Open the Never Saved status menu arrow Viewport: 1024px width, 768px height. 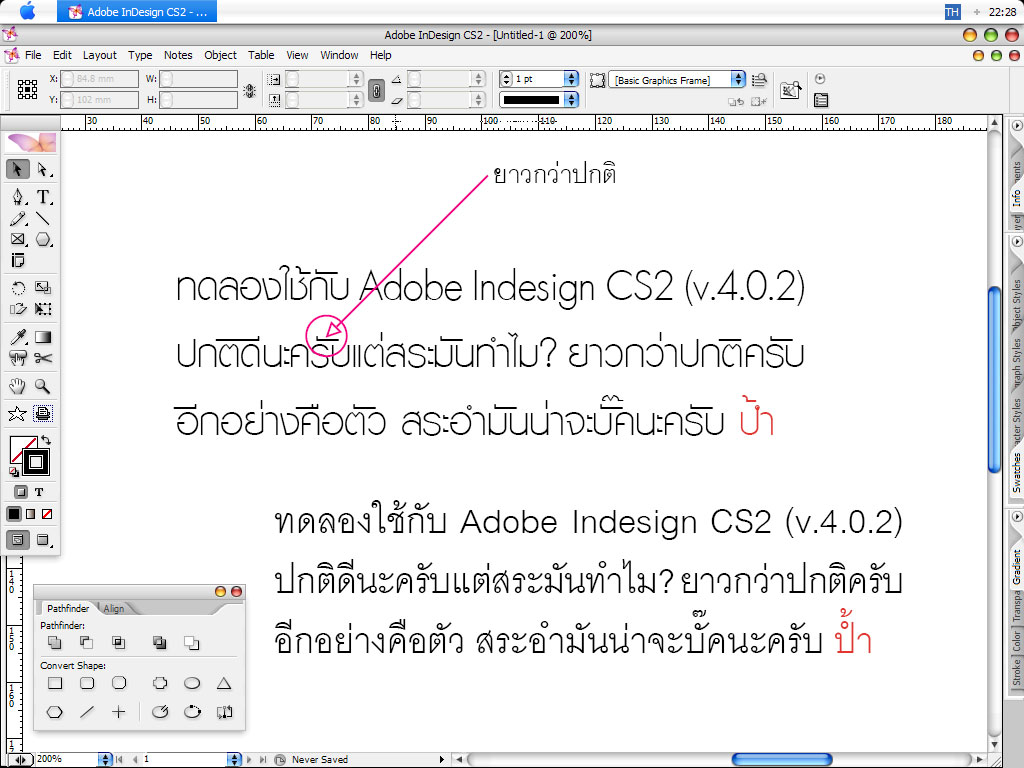click(x=442, y=760)
